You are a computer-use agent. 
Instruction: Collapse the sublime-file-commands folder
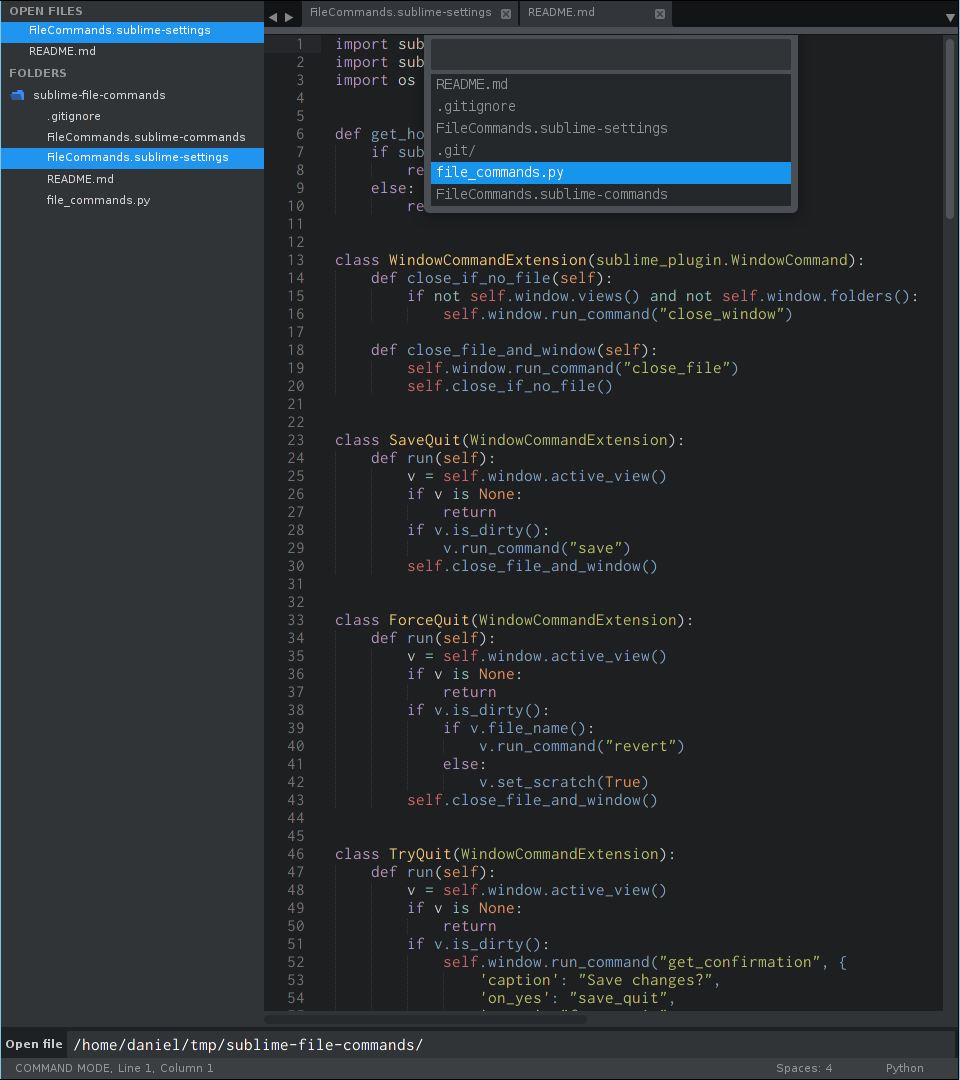(x=99, y=95)
